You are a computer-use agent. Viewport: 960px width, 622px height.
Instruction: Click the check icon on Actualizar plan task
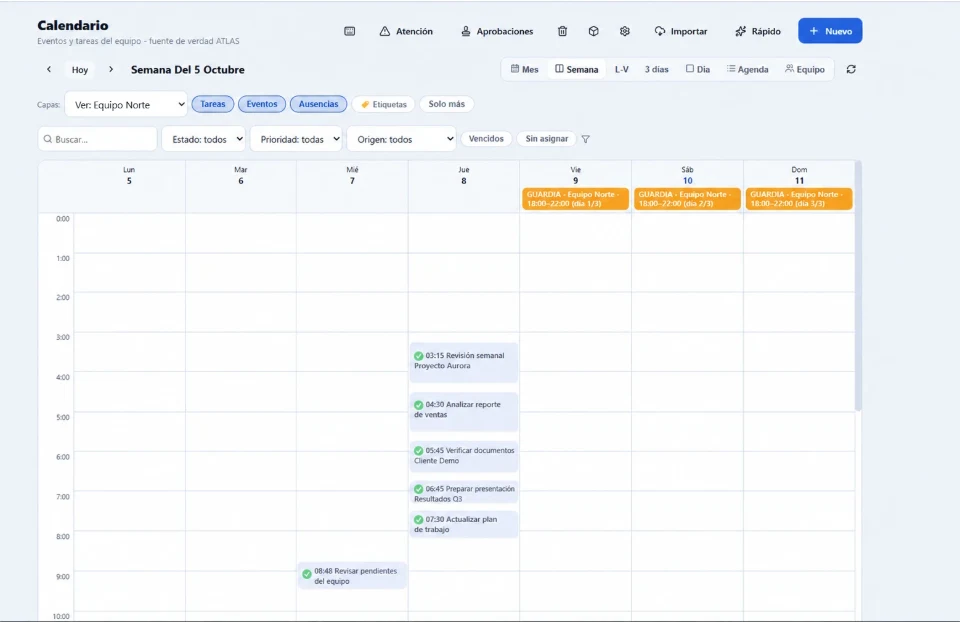pyautogui.click(x=419, y=520)
